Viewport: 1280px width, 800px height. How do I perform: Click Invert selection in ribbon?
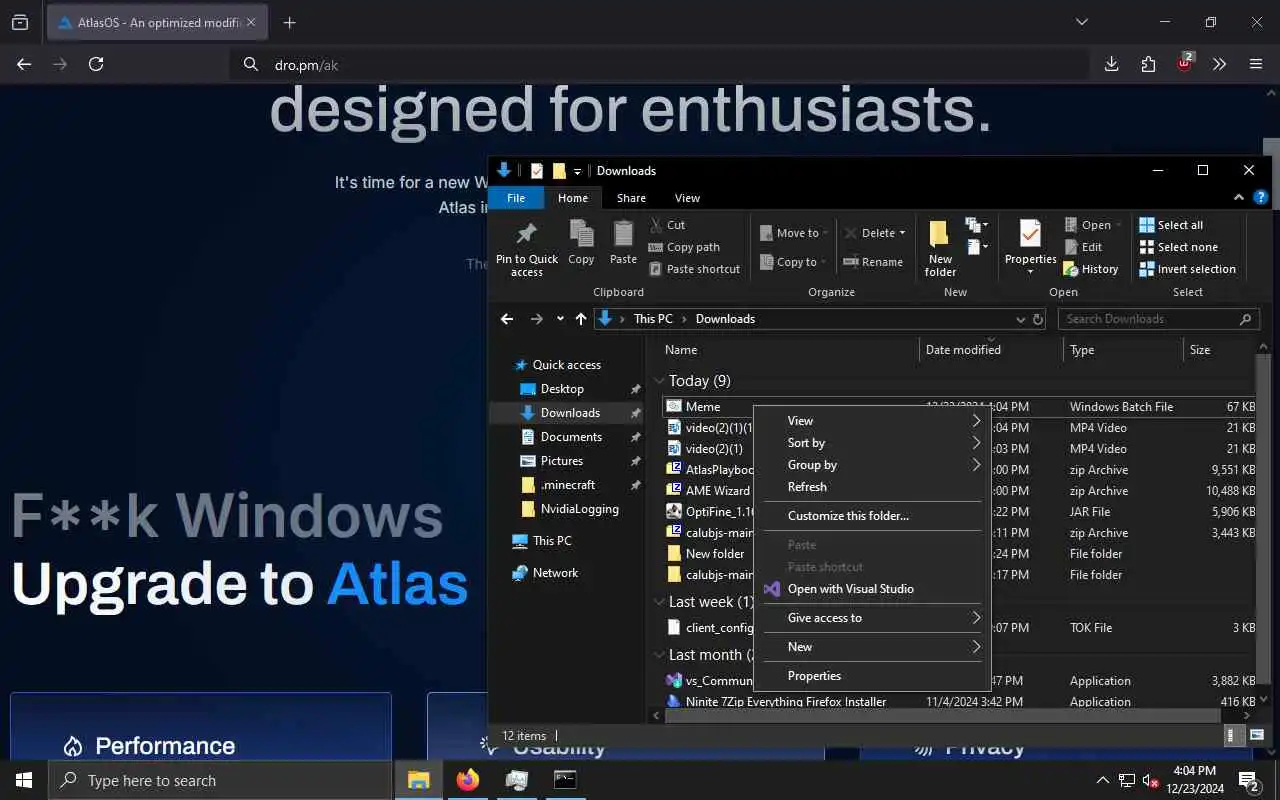[1187, 269]
